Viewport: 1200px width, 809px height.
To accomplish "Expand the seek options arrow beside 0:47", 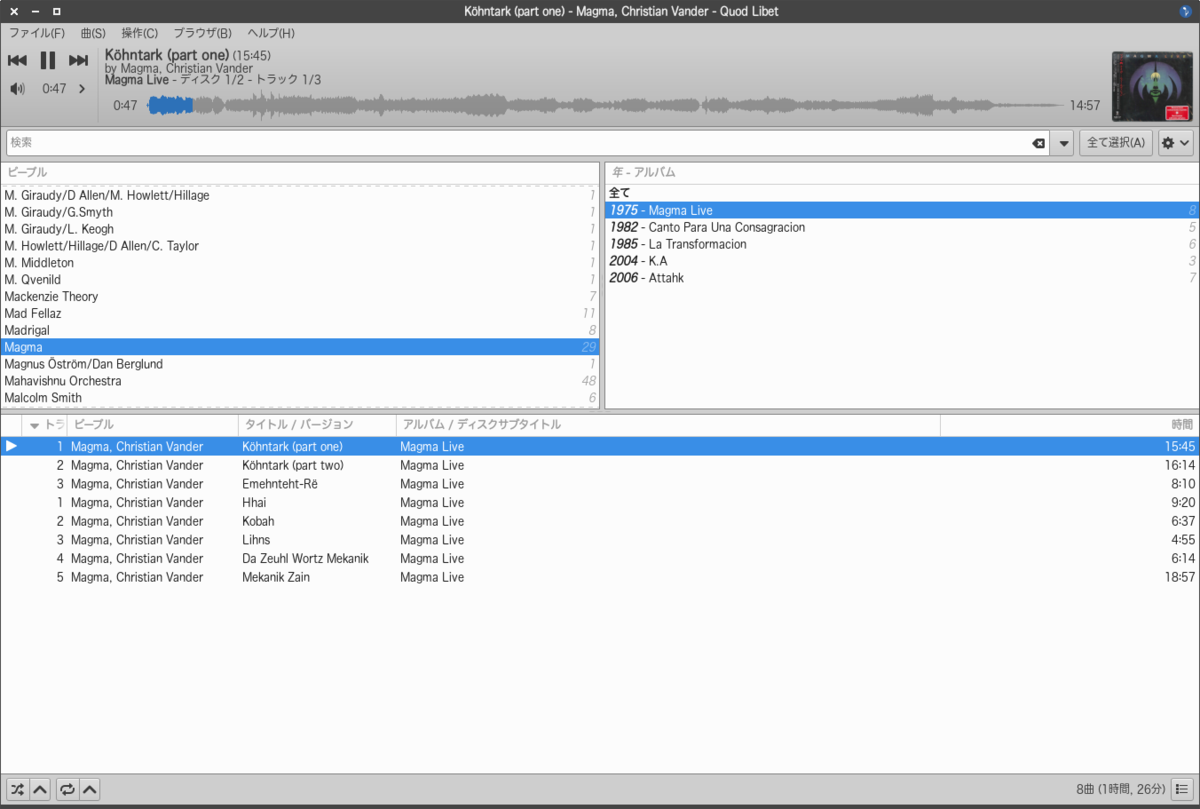I will [82, 88].
